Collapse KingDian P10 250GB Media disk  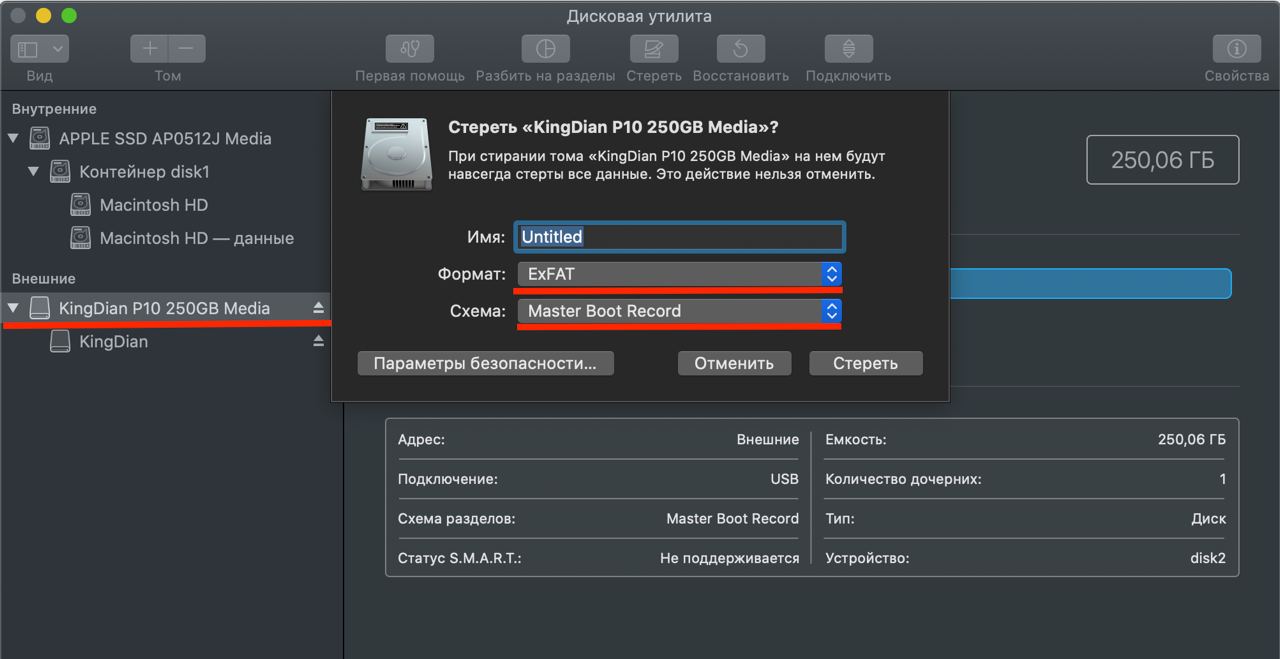coord(14,308)
